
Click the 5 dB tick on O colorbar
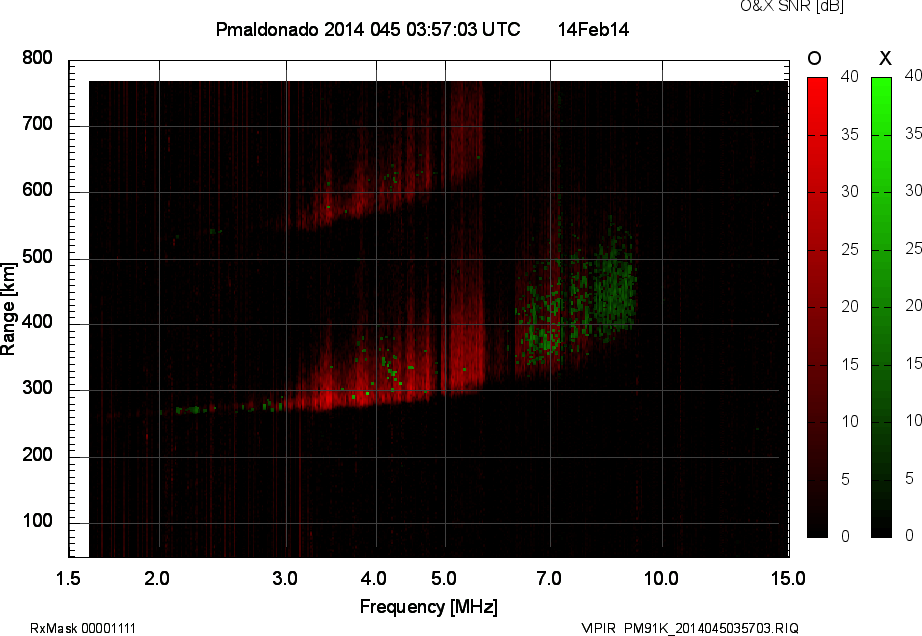pyautogui.click(x=846, y=479)
